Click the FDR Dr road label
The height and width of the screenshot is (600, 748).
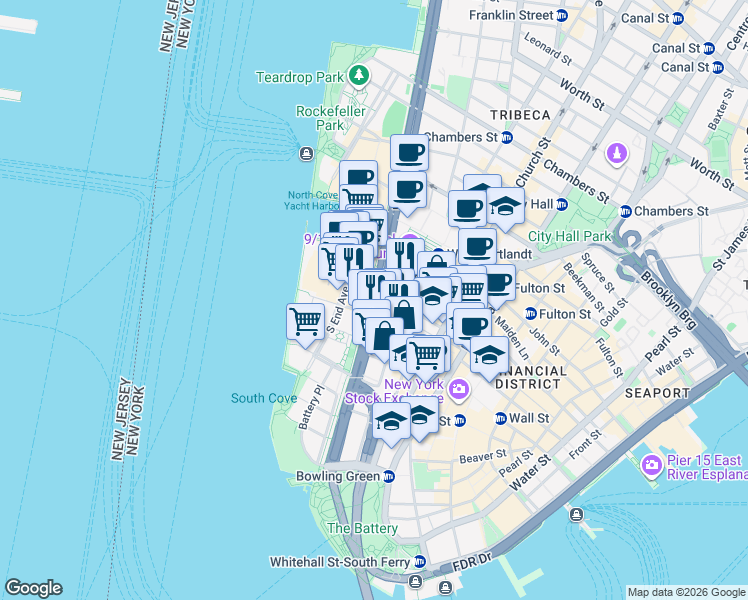click(471, 563)
